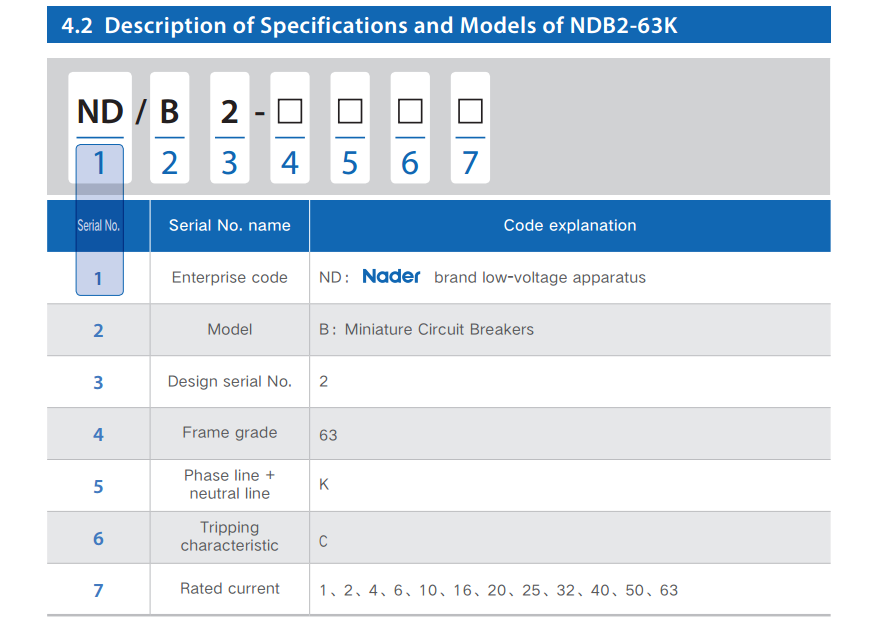The height and width of the screenshot is (642, 889).
Task: Click the section 4.2 title banner
Action: click(x=439, y=25)
